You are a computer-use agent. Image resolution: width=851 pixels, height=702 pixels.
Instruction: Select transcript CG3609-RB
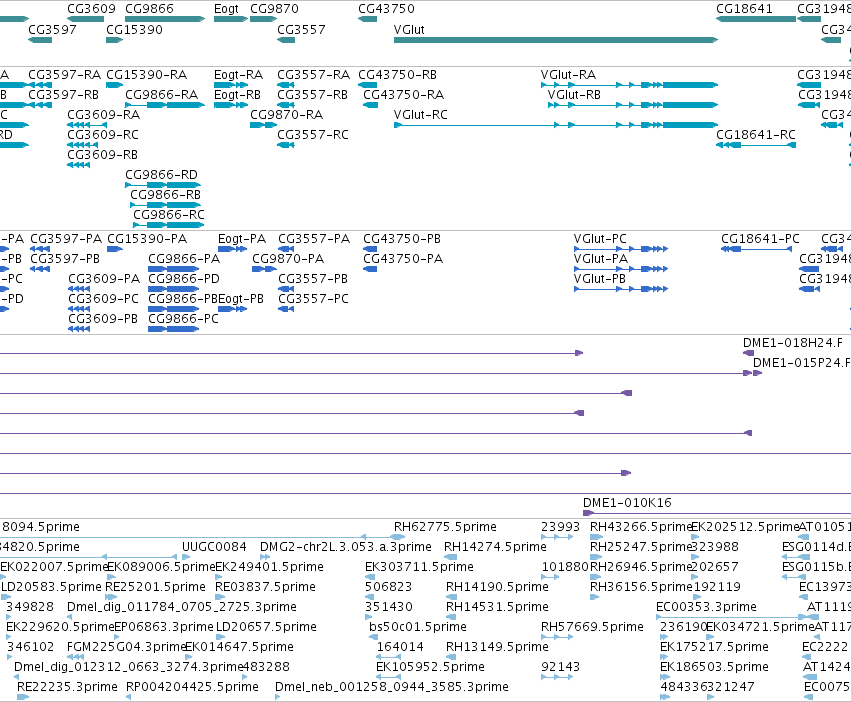(78, 165)
